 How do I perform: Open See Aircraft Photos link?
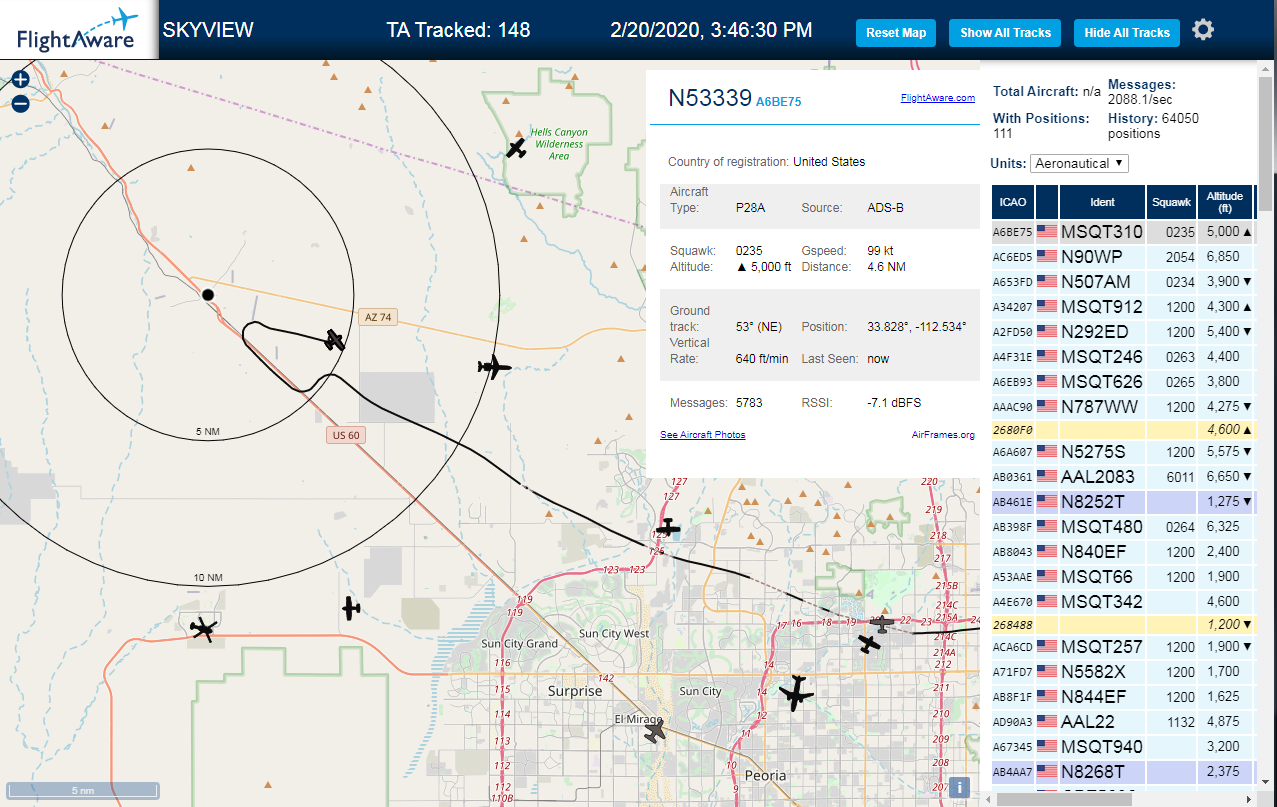click(702, 435)
